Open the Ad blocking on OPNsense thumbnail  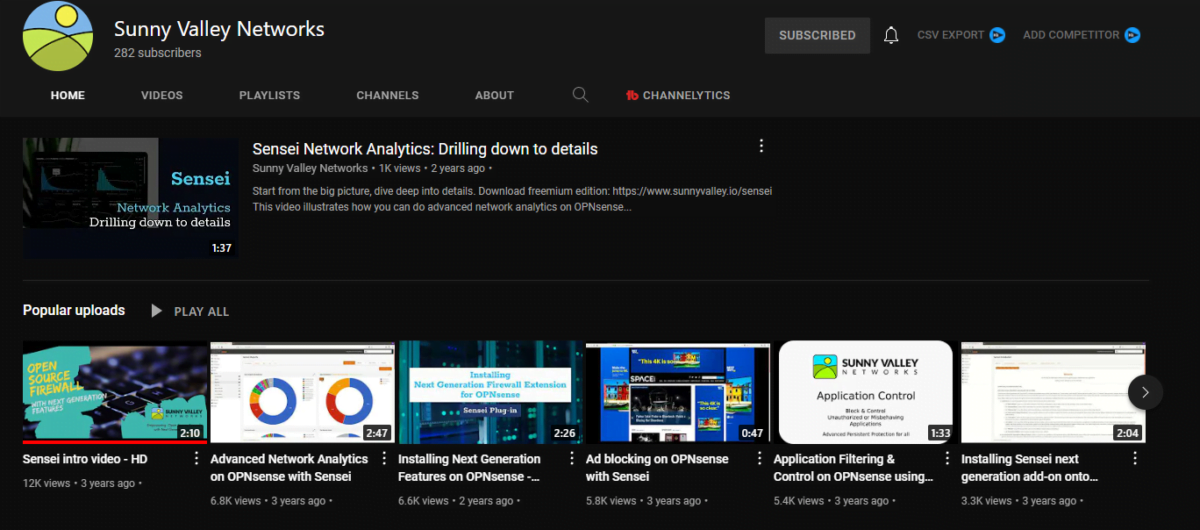pos(678,392)
